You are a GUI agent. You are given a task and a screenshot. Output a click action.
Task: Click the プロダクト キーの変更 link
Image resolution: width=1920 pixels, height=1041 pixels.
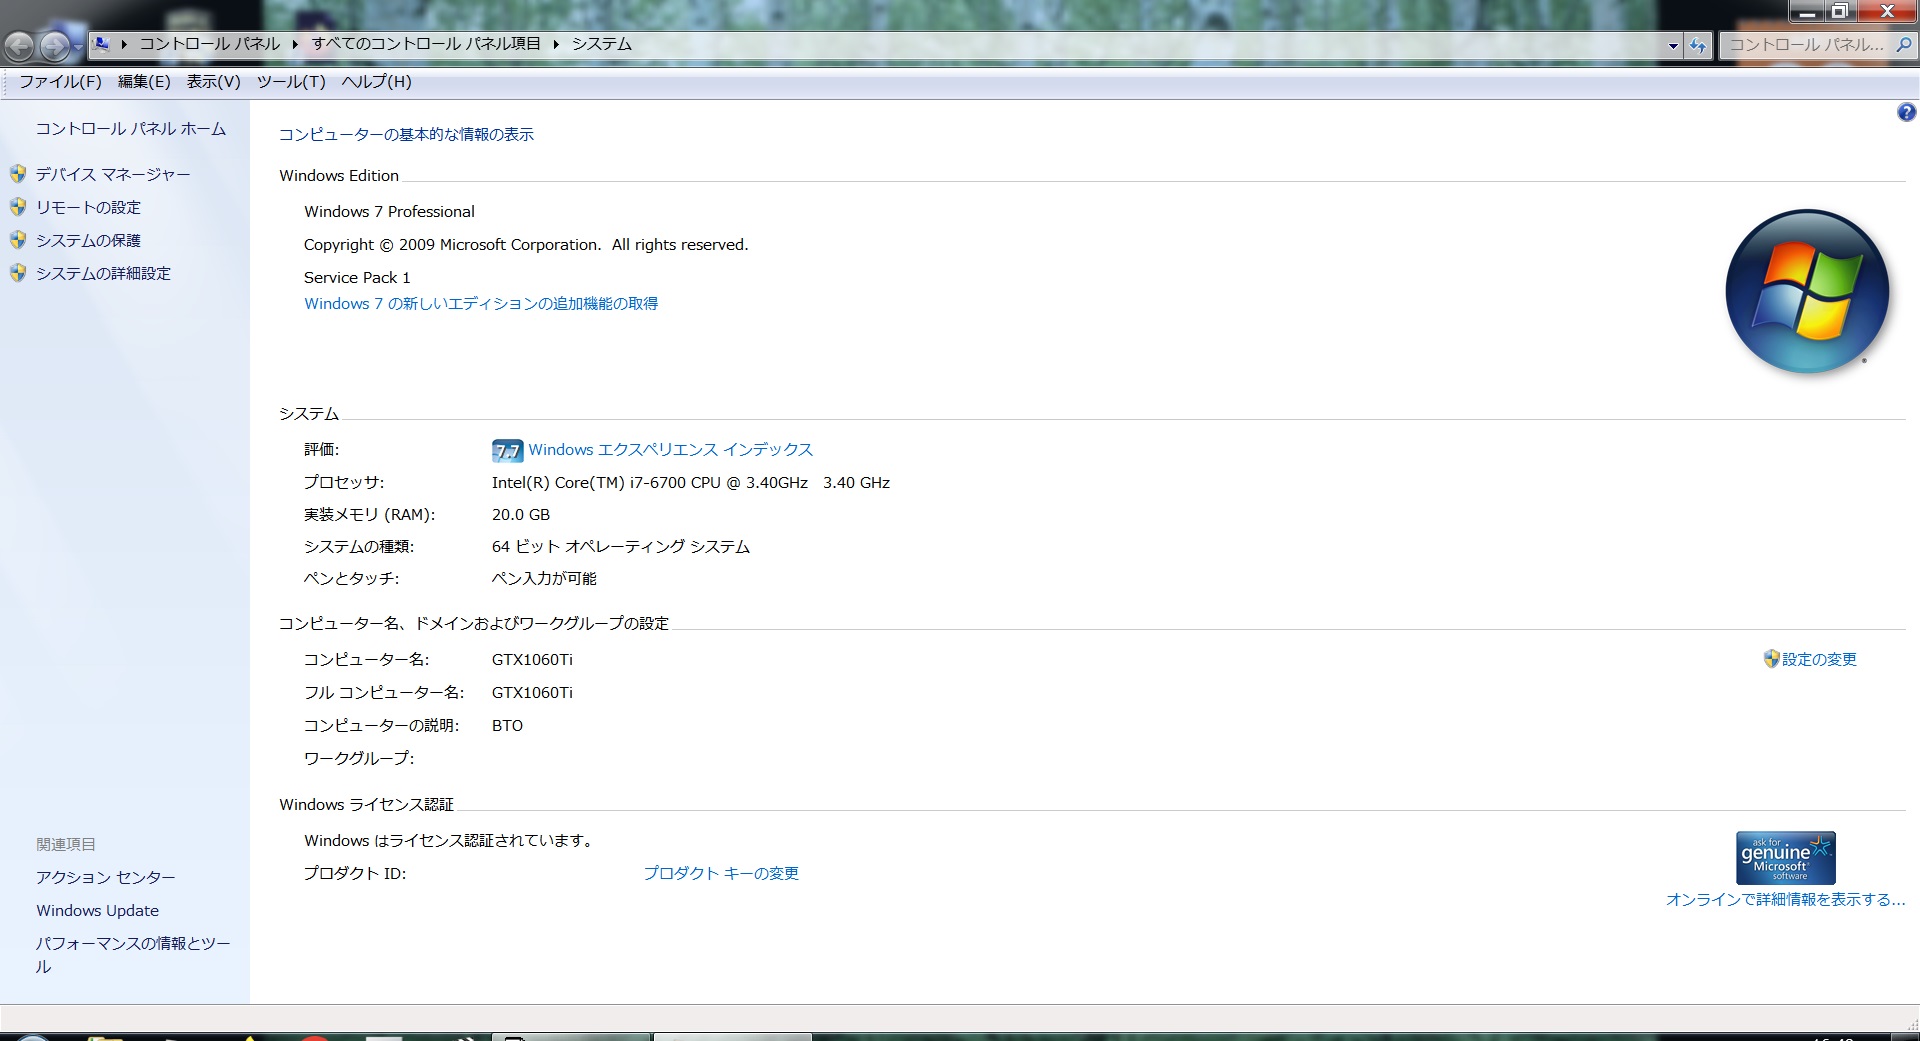click(721, 873)
